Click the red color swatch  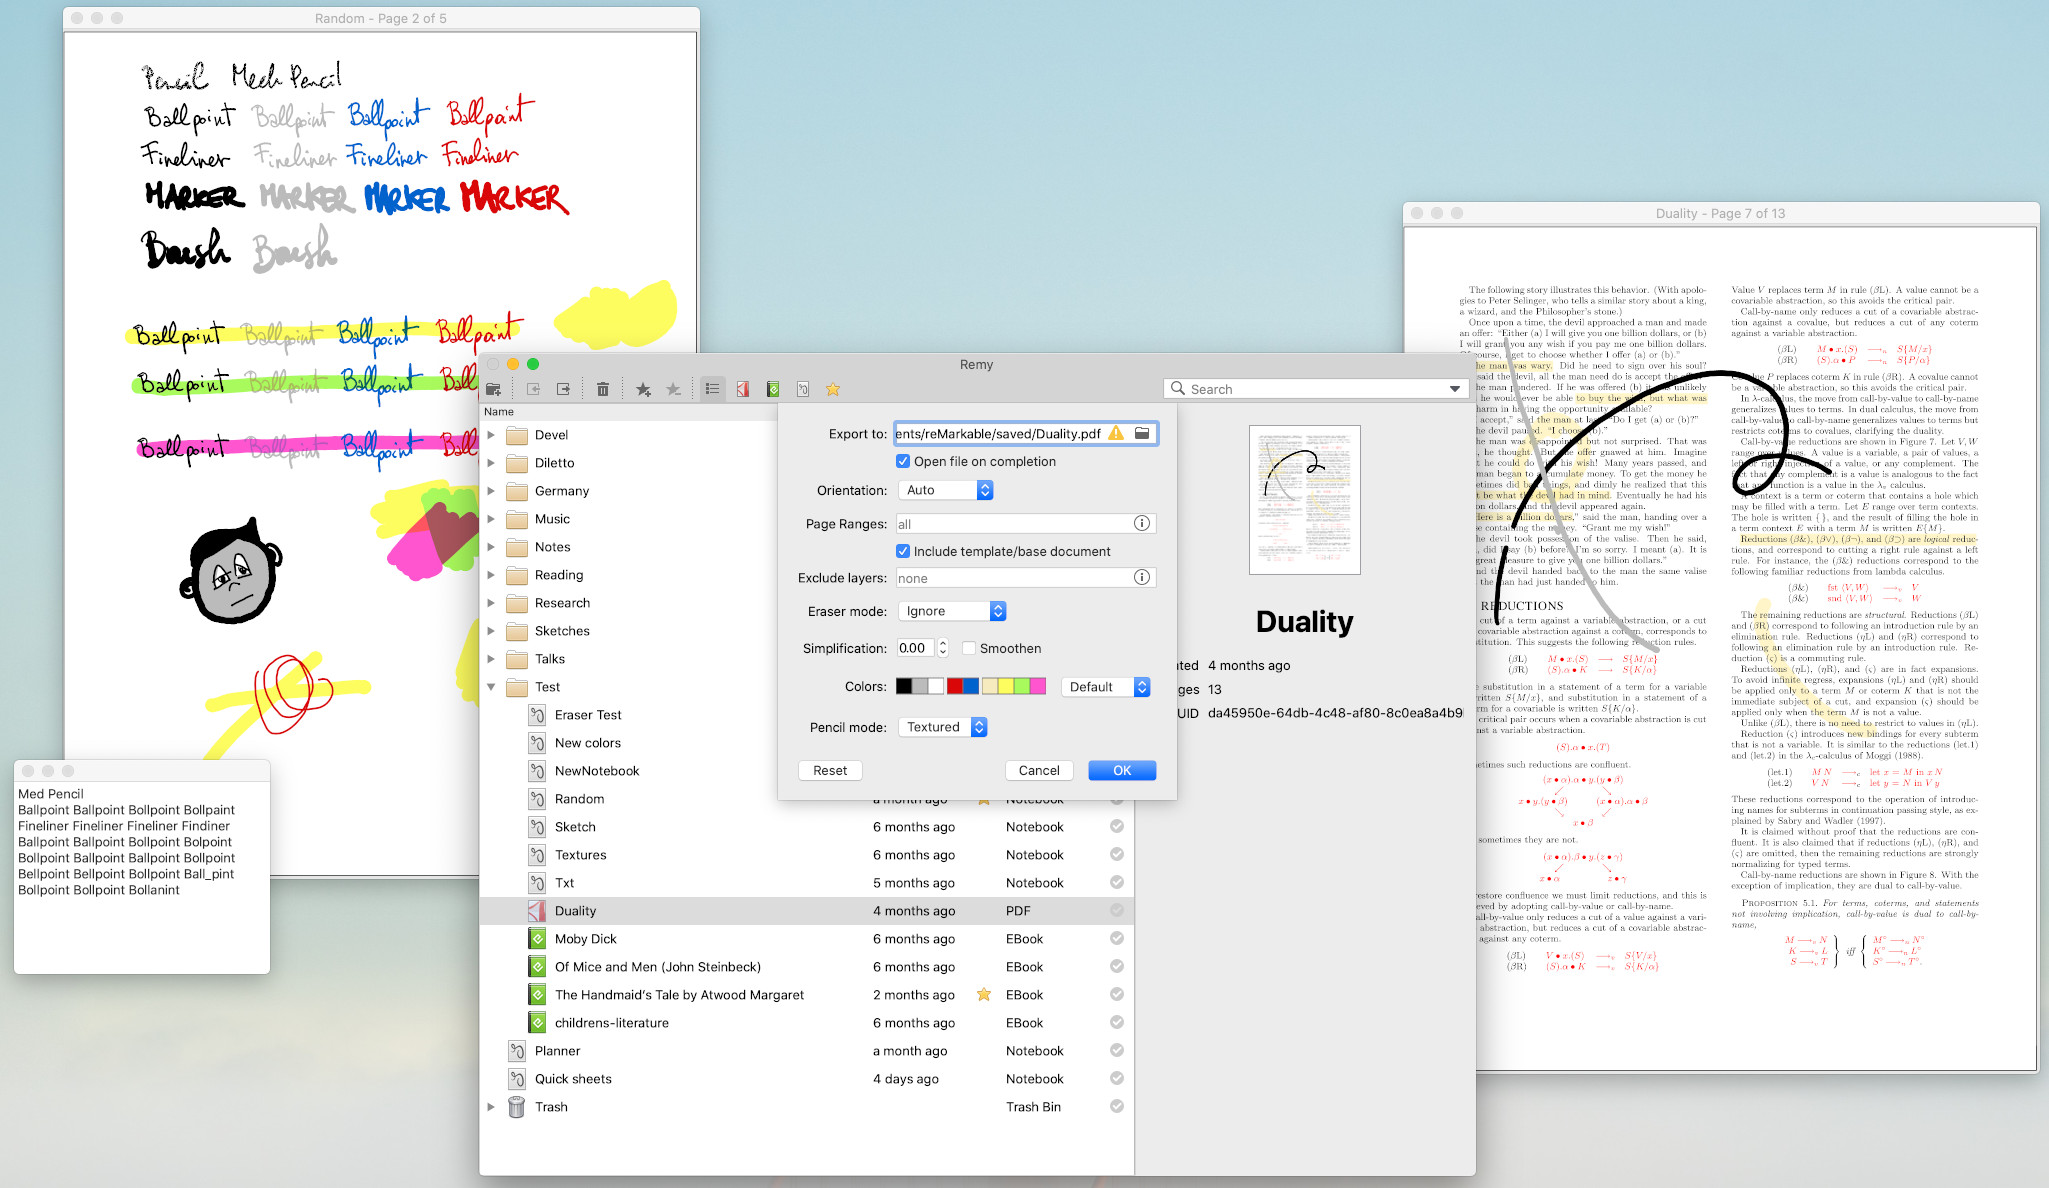(x=955, y=686)
